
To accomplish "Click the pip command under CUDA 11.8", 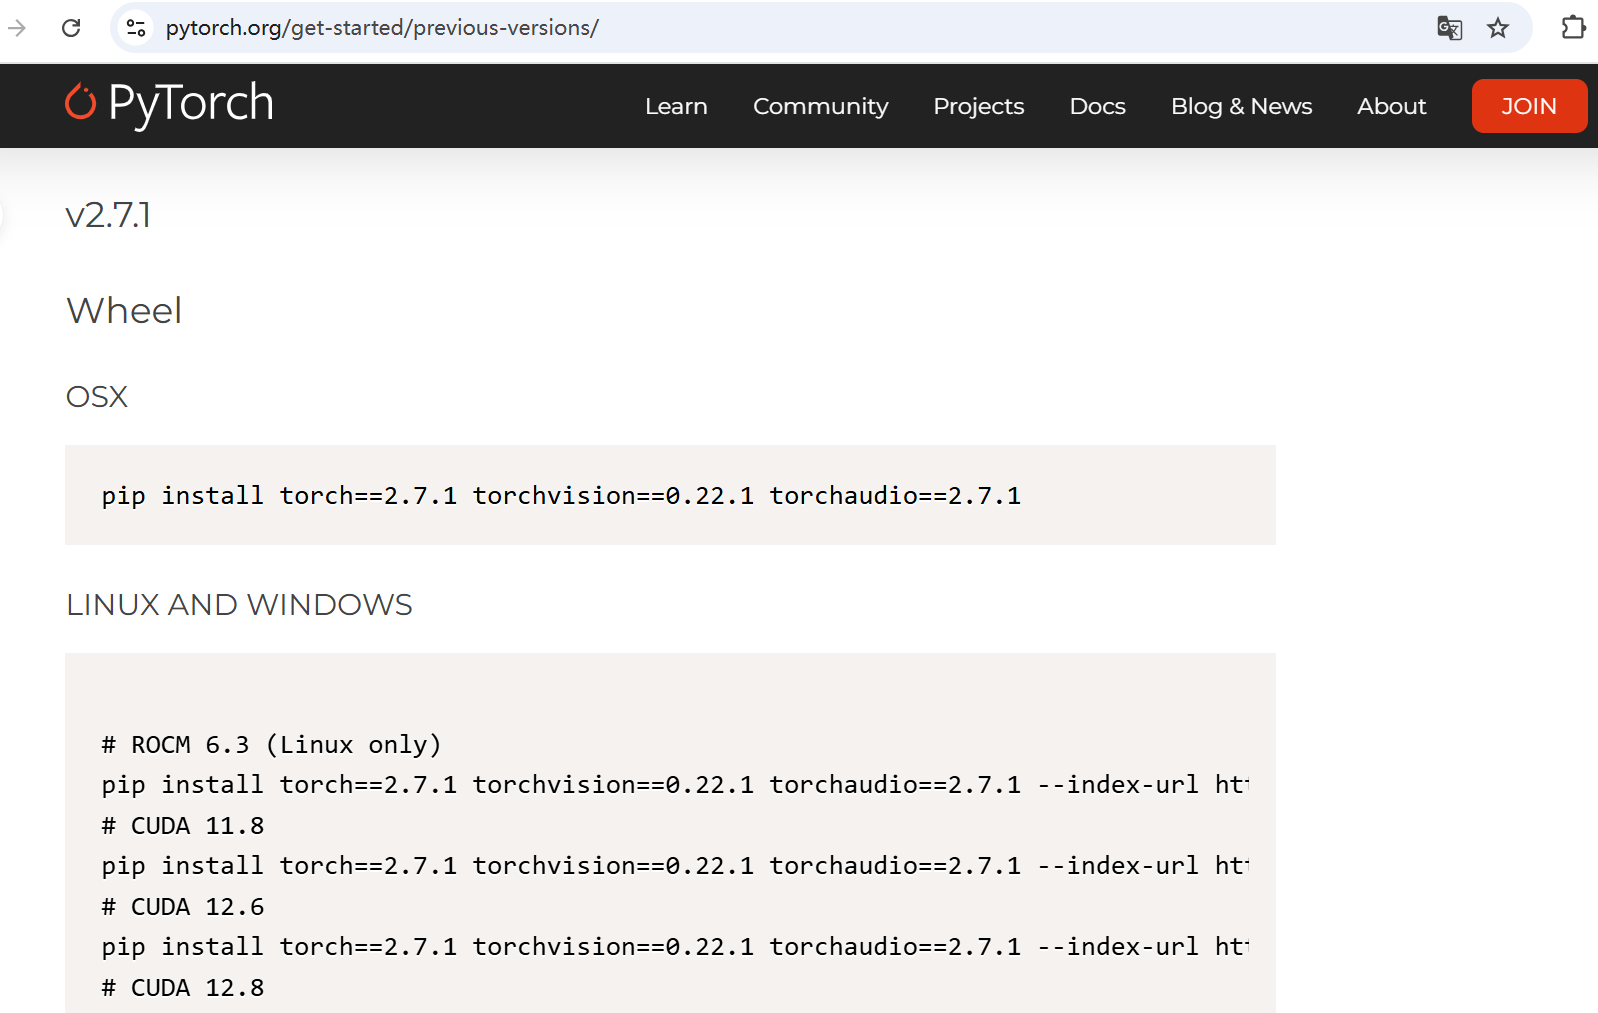I will 675,866.
